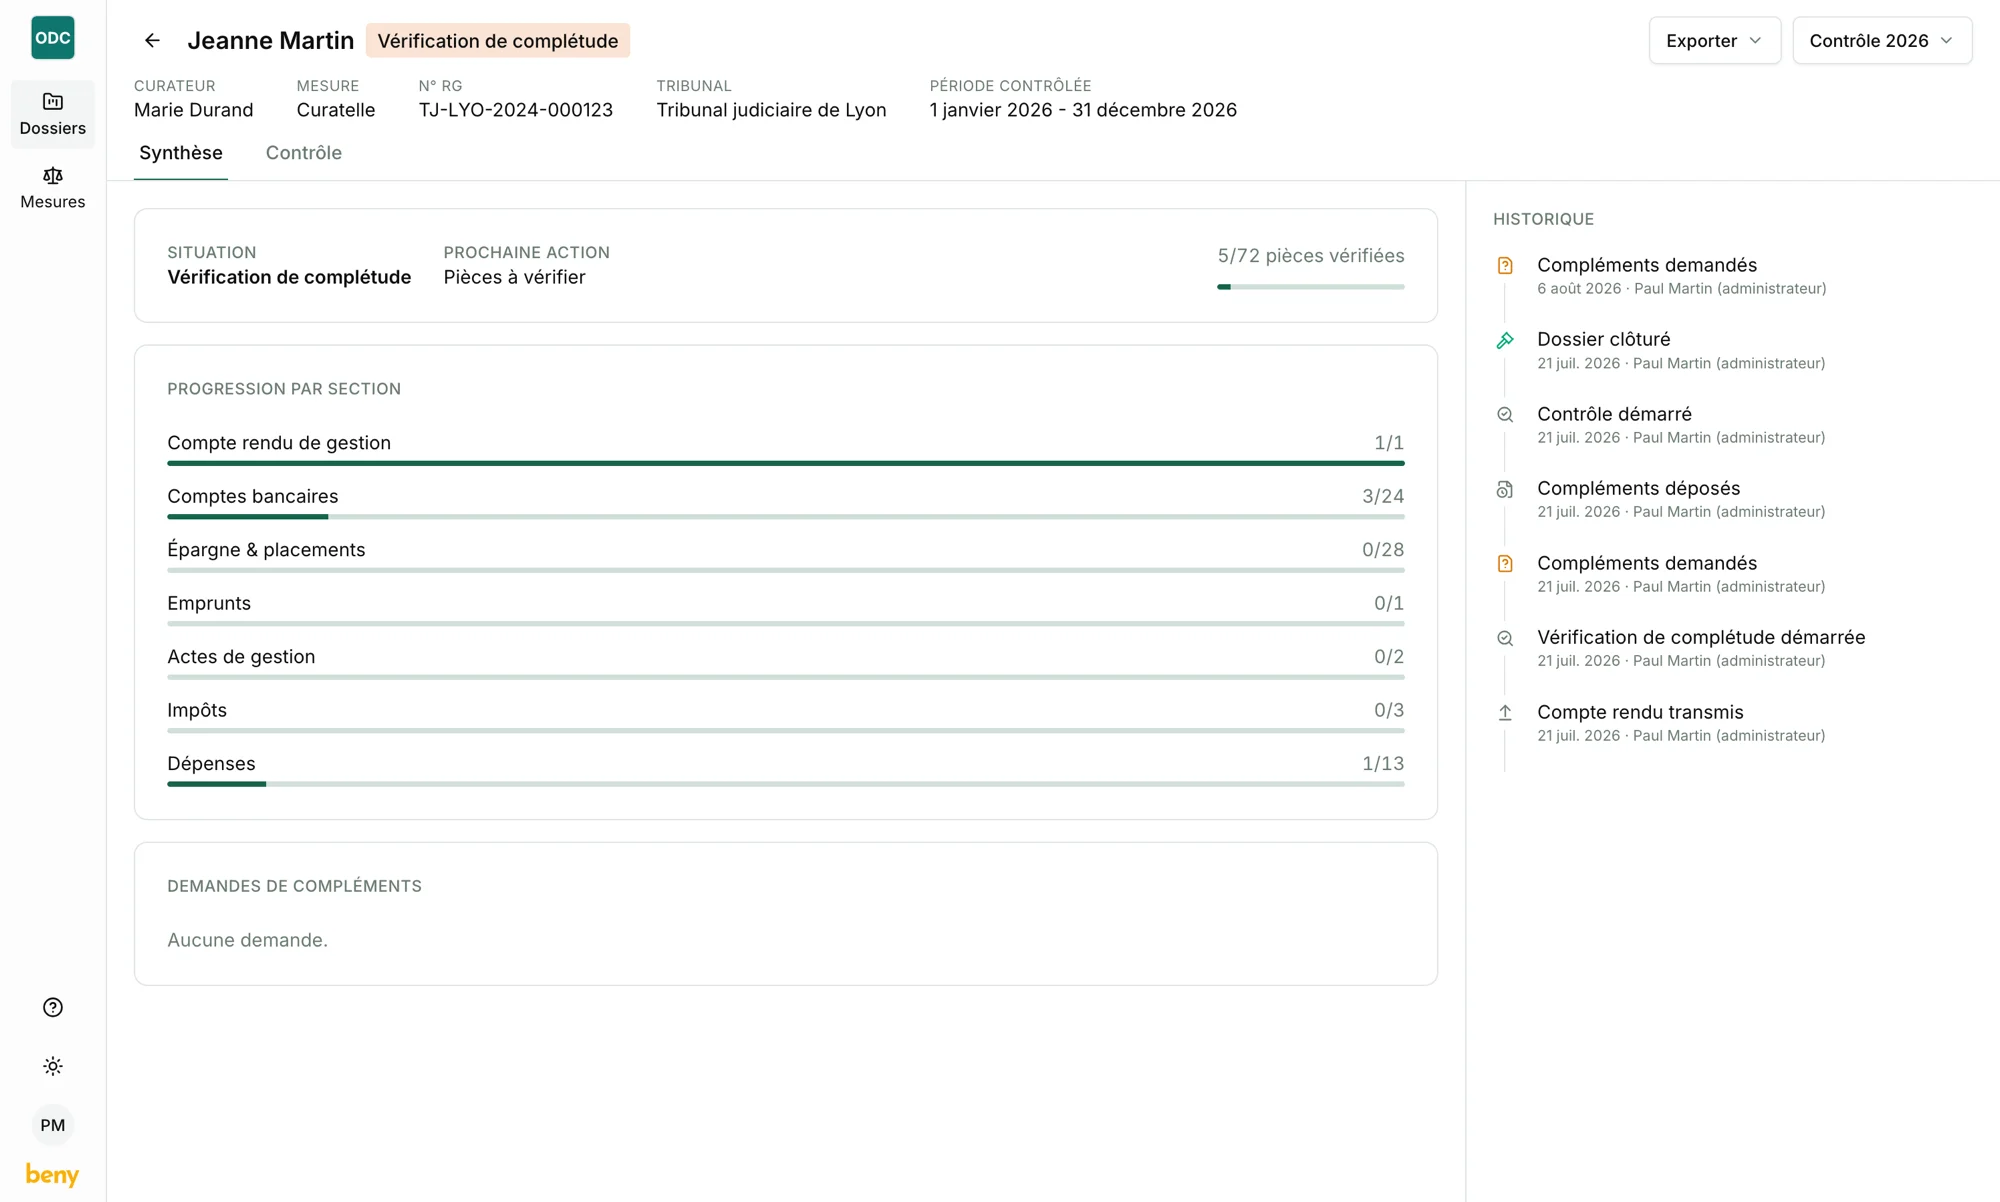Open the Exporter dropdown
Viewport: 2000px width, 1202px height.
click(1714, 40)
